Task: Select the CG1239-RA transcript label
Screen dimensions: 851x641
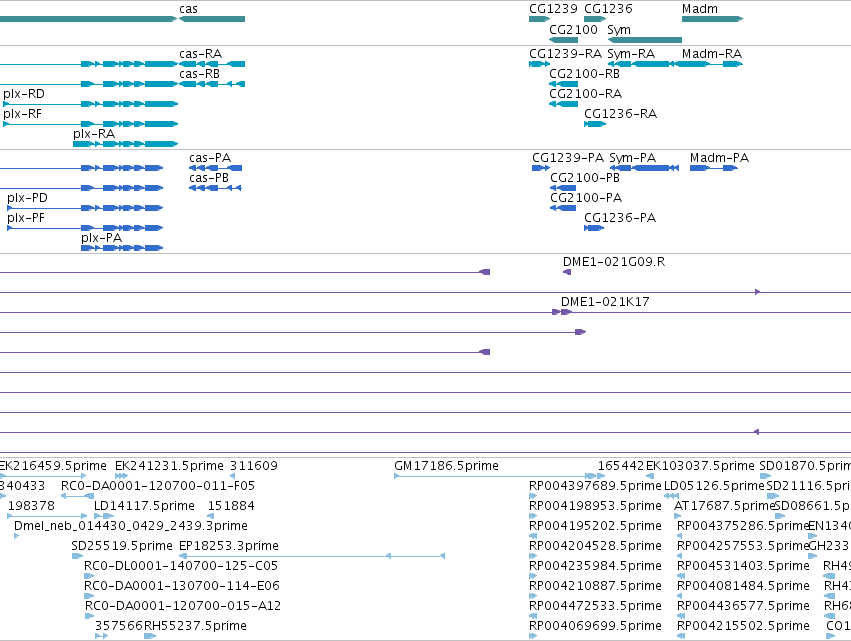Action: [566, 54]
